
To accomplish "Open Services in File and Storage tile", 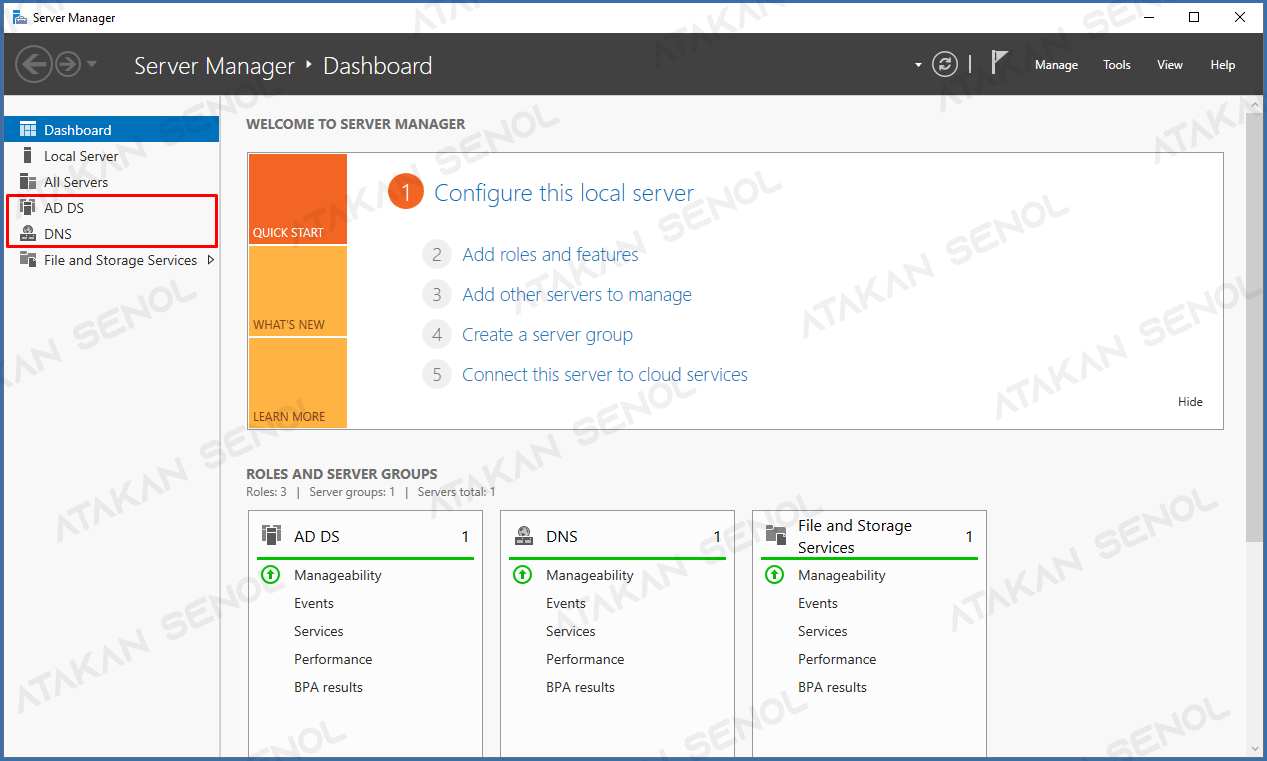I will (x=823, y=631).
